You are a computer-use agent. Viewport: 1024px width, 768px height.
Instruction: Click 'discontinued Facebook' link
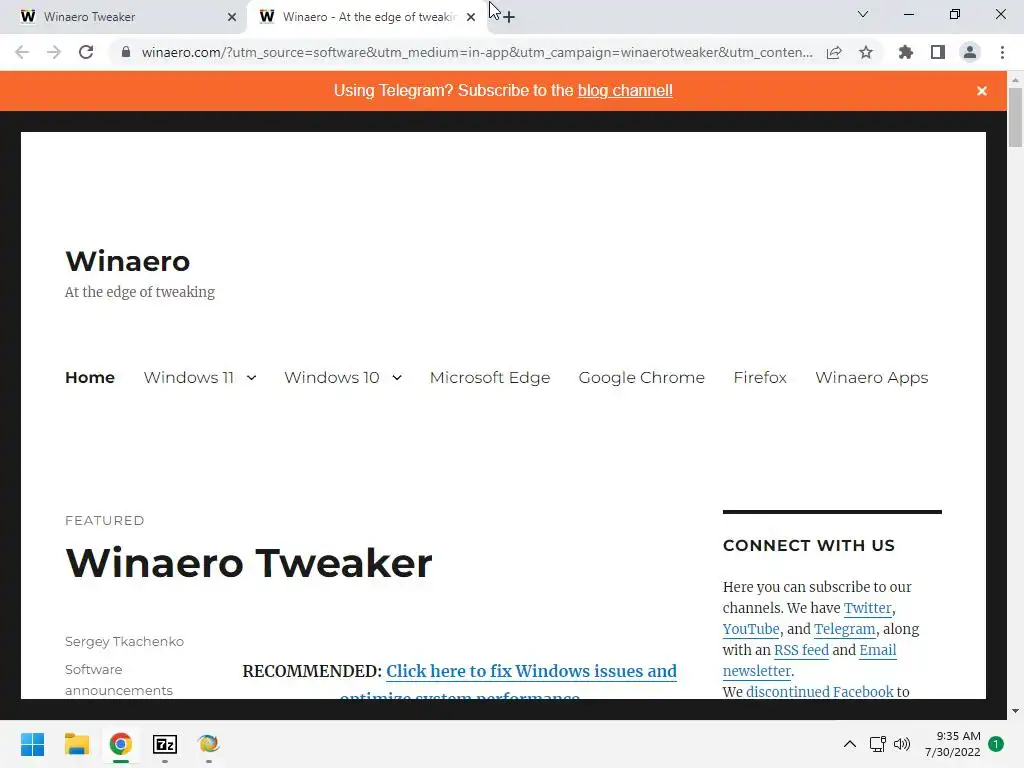point(820,692)
